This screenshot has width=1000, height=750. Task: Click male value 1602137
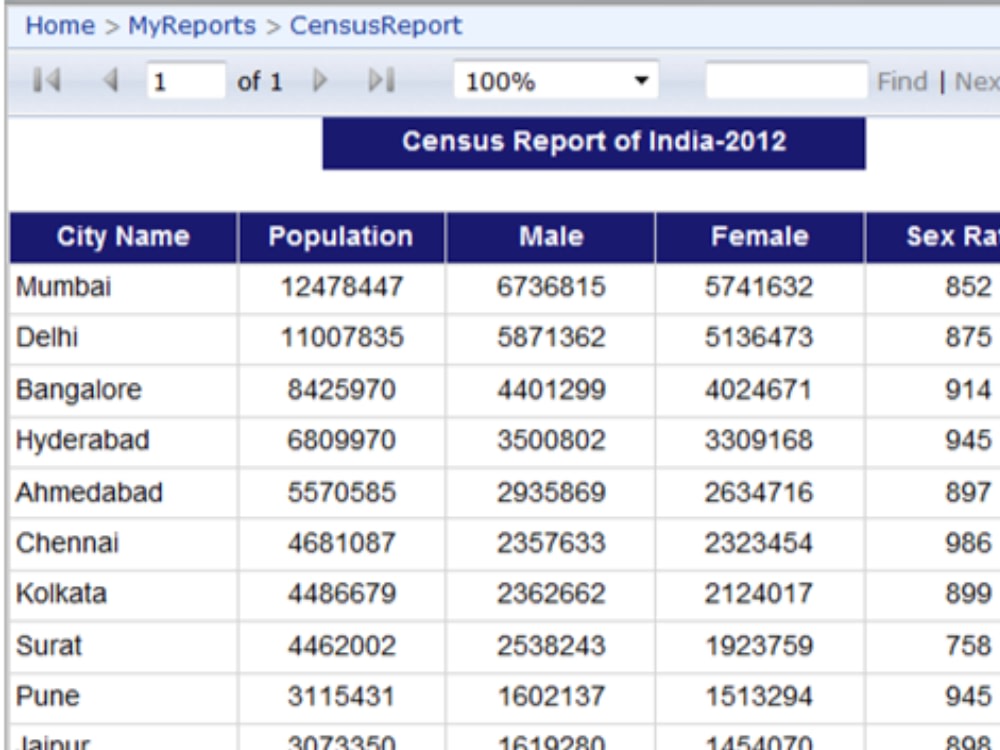551,696
